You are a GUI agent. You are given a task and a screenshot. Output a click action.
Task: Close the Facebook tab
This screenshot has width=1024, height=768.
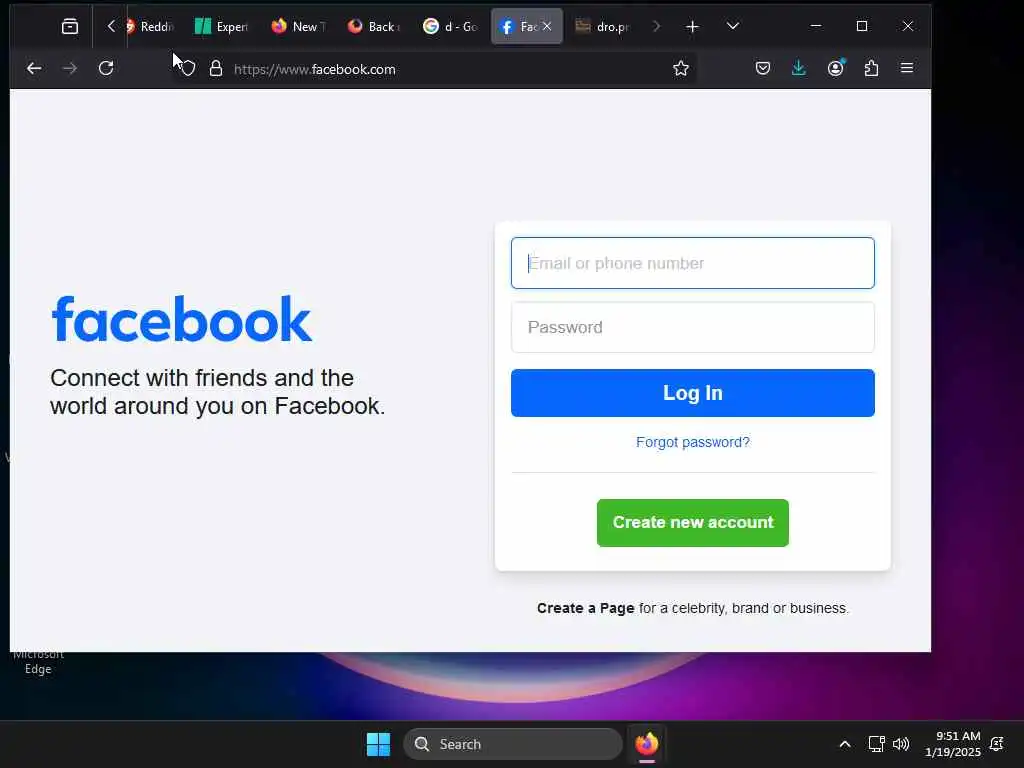click(547, 26)
